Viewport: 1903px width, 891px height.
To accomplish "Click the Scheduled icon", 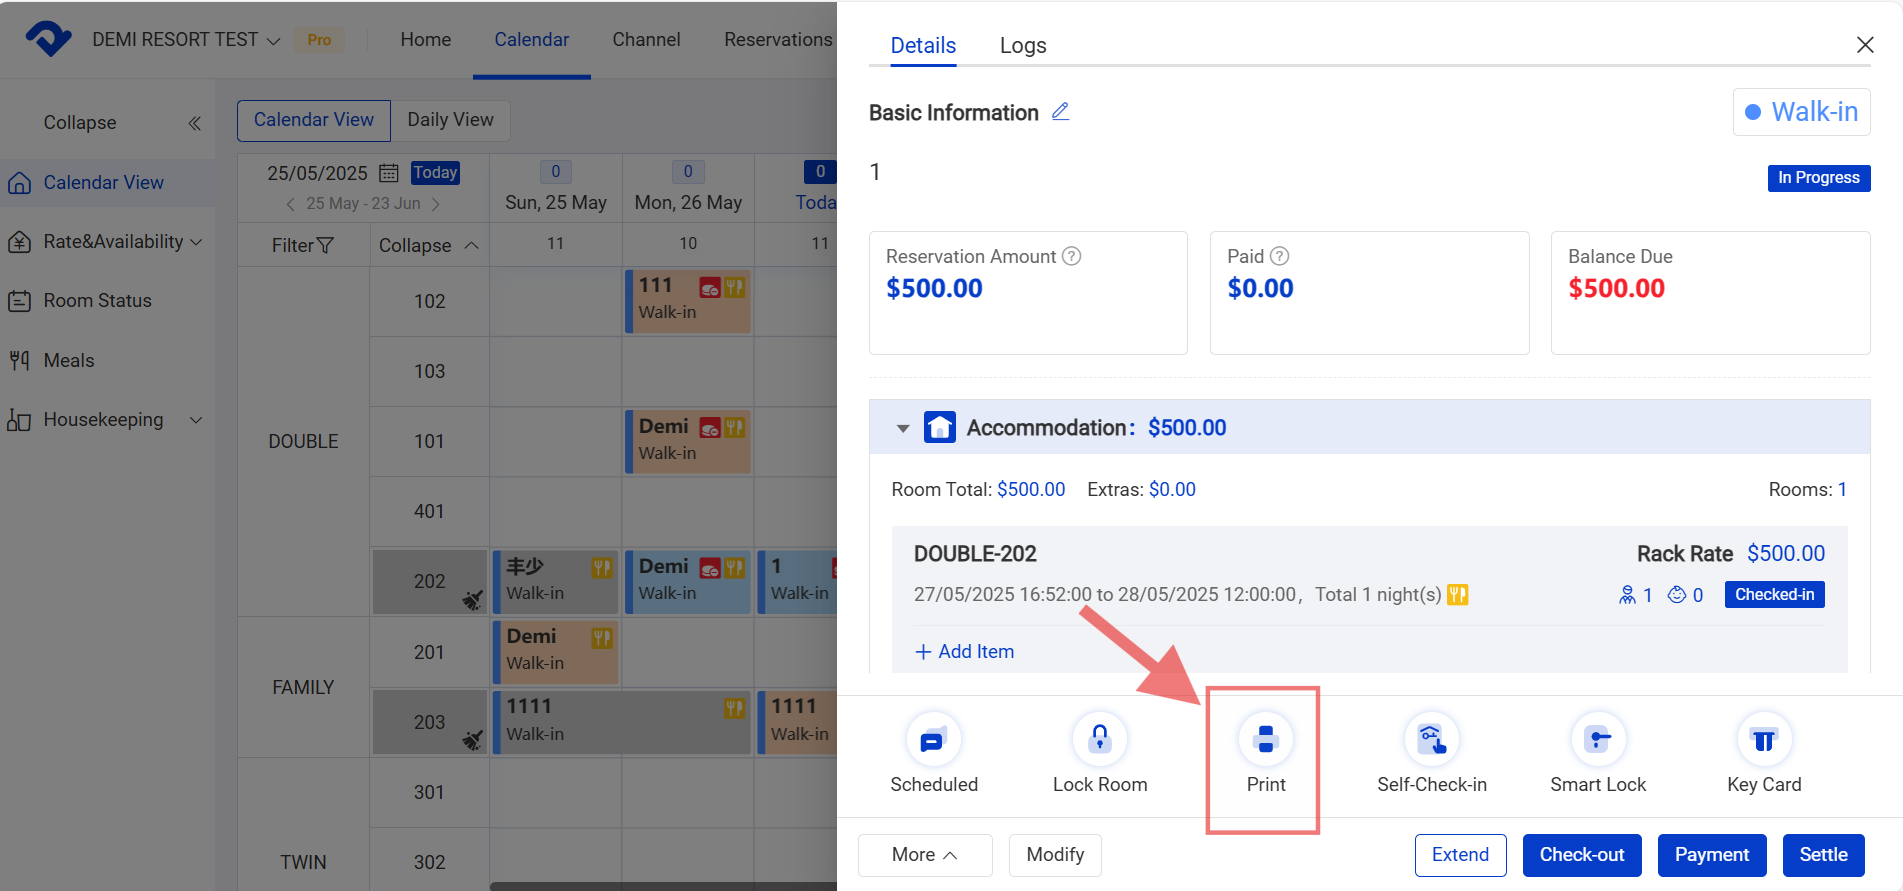I will point(933,740).
